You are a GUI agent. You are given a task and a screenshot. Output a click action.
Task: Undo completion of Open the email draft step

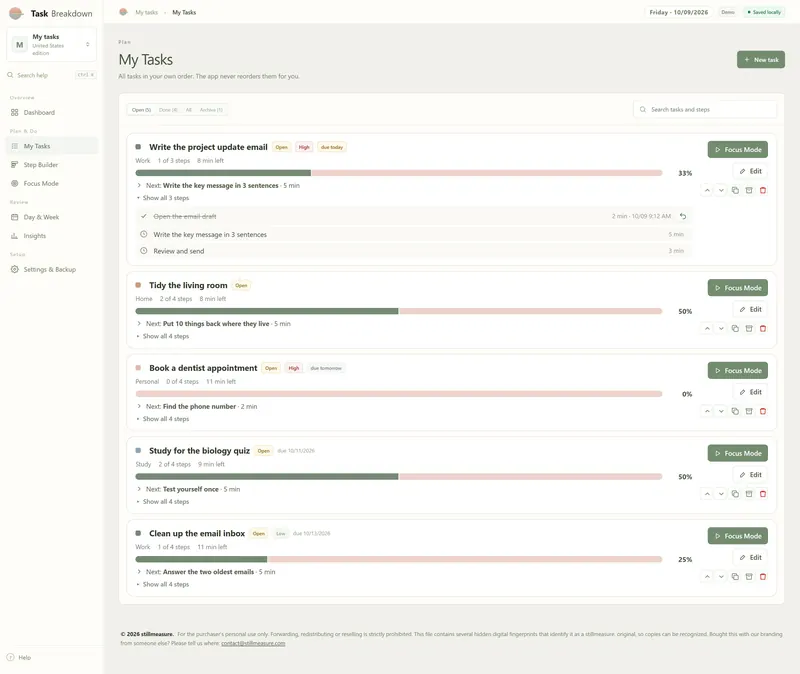[x=683, y=216]
